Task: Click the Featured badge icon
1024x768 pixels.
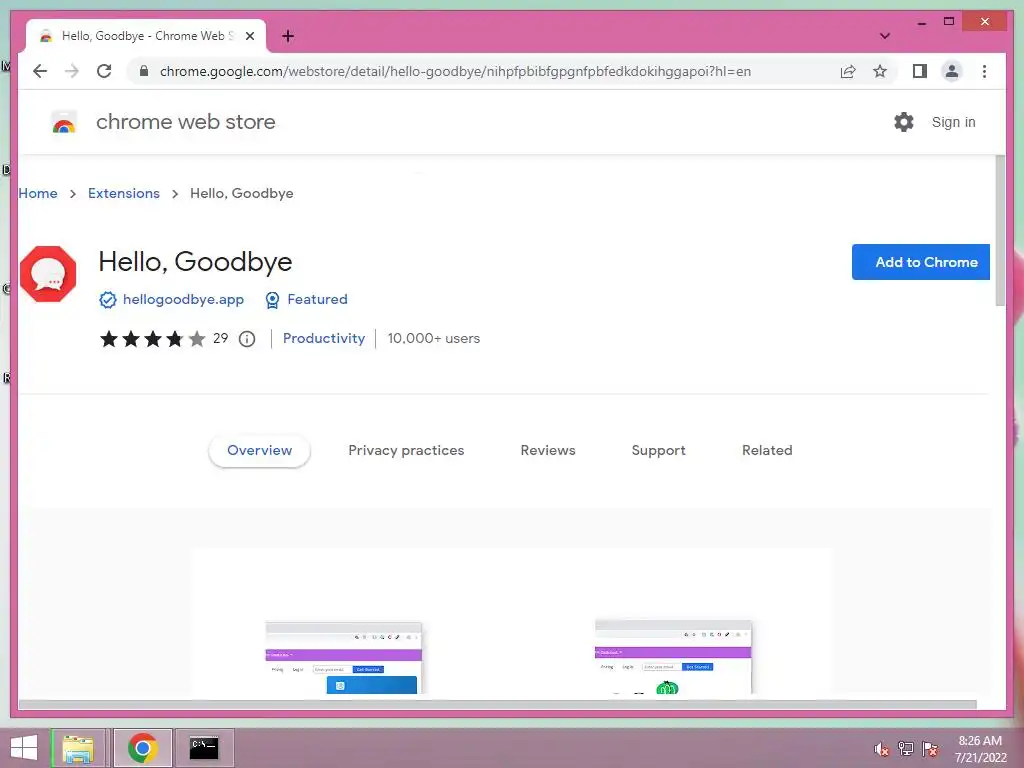Action: pyautogui.click(x=272, y=300)
